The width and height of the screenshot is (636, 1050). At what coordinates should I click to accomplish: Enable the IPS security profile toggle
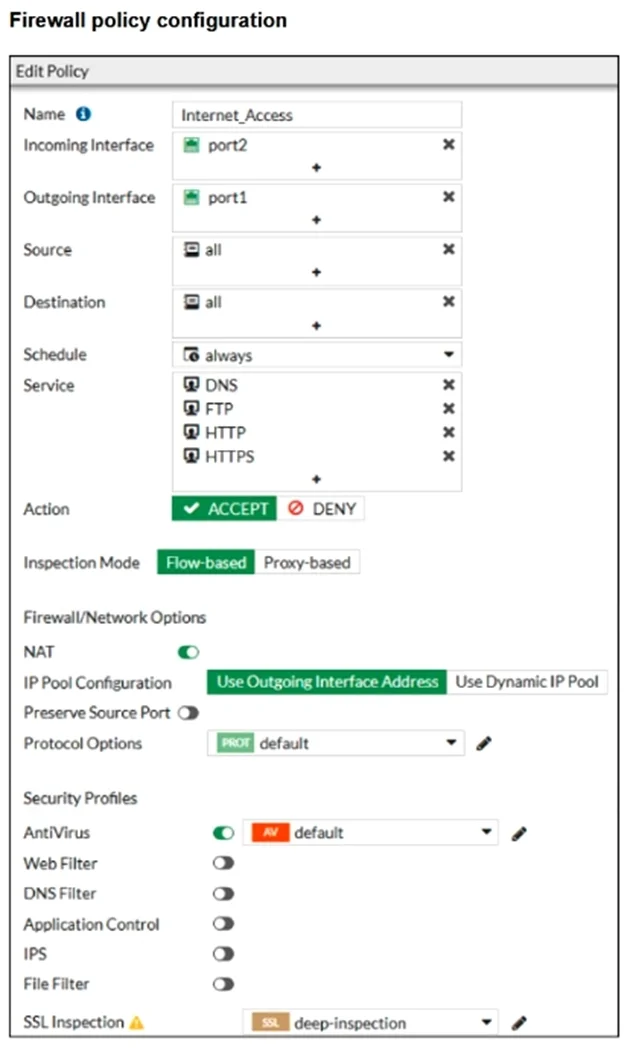click(224, 954)
